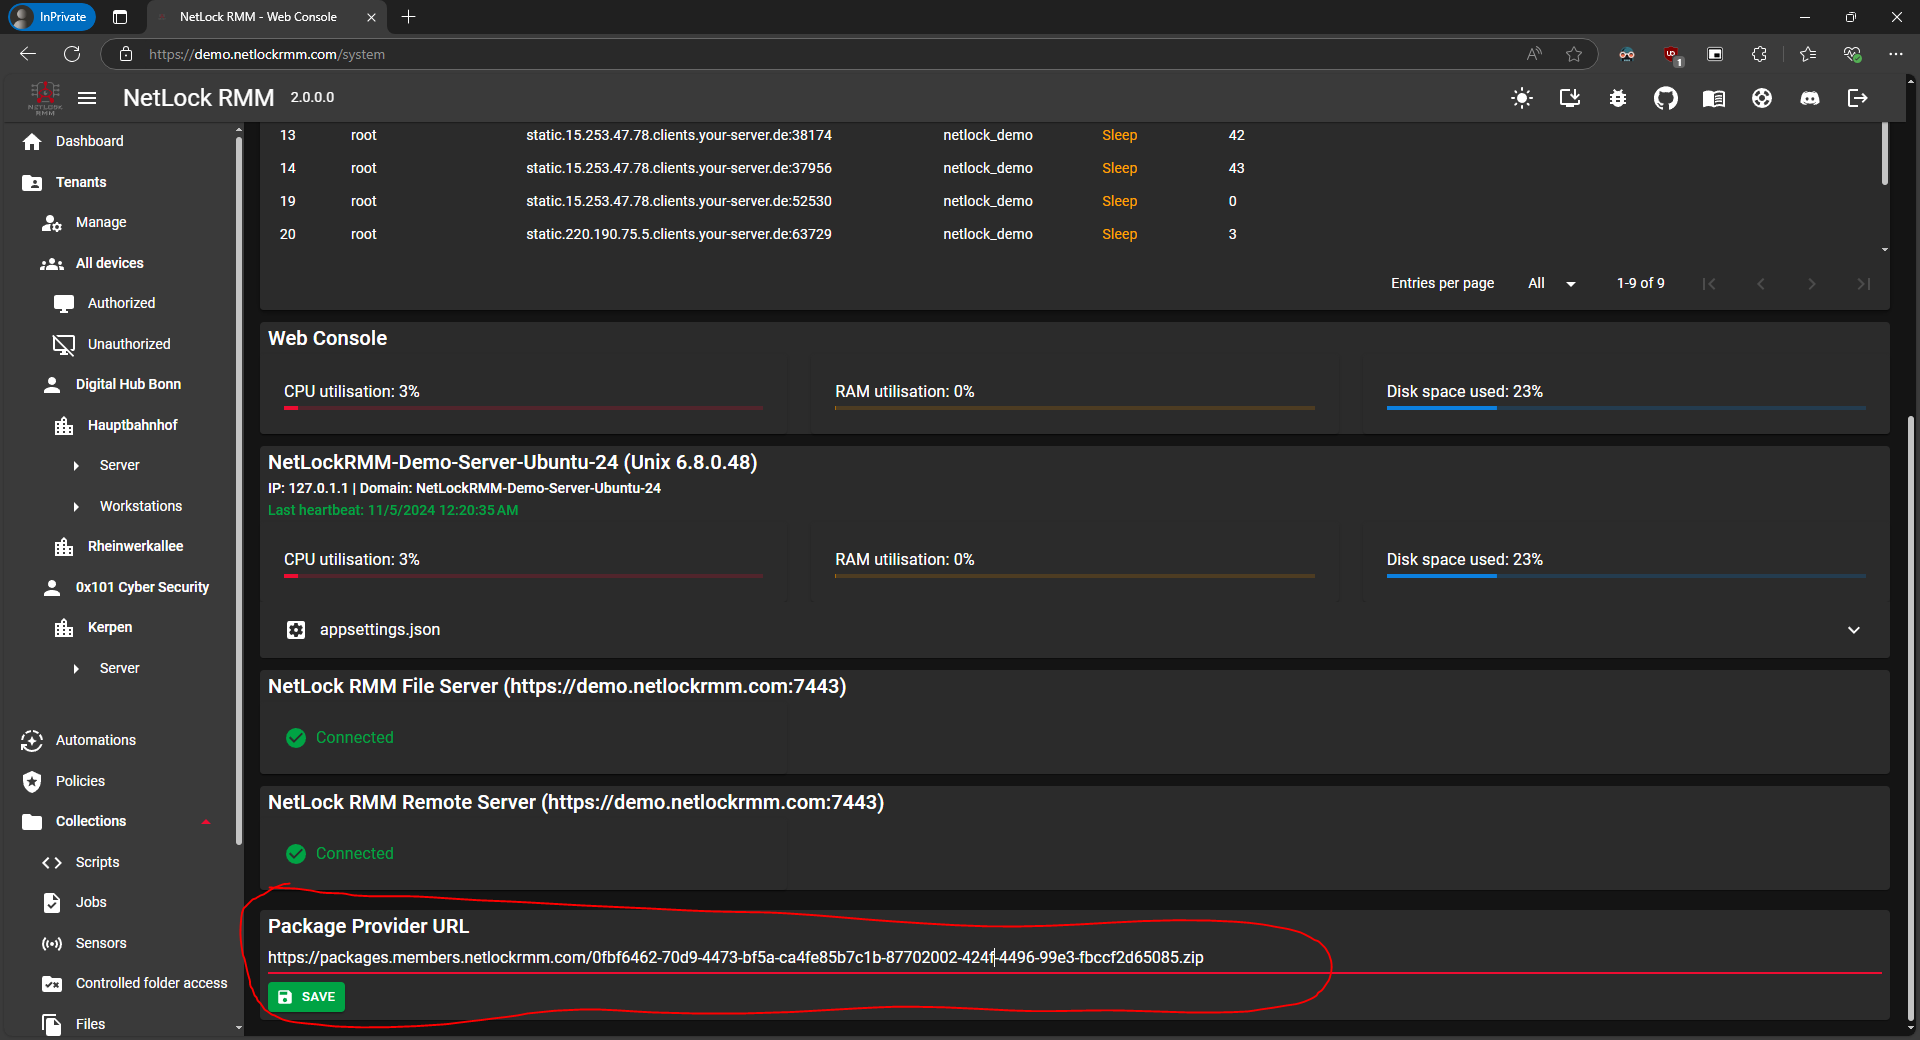
Task: Open the bug report icon
Action: [1618, 98]
